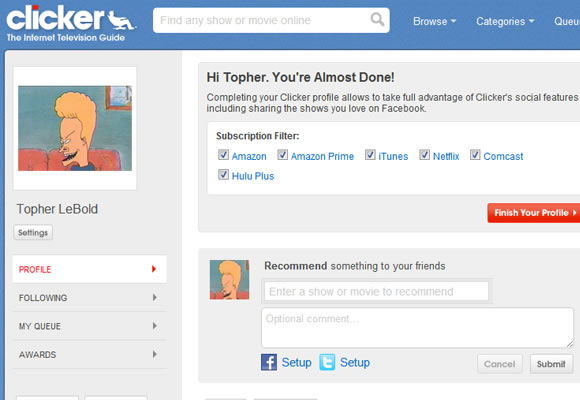The width and height of the screenshot is (580, 400).
Task: Click the search magnifier icon
Action: (377, 19)
